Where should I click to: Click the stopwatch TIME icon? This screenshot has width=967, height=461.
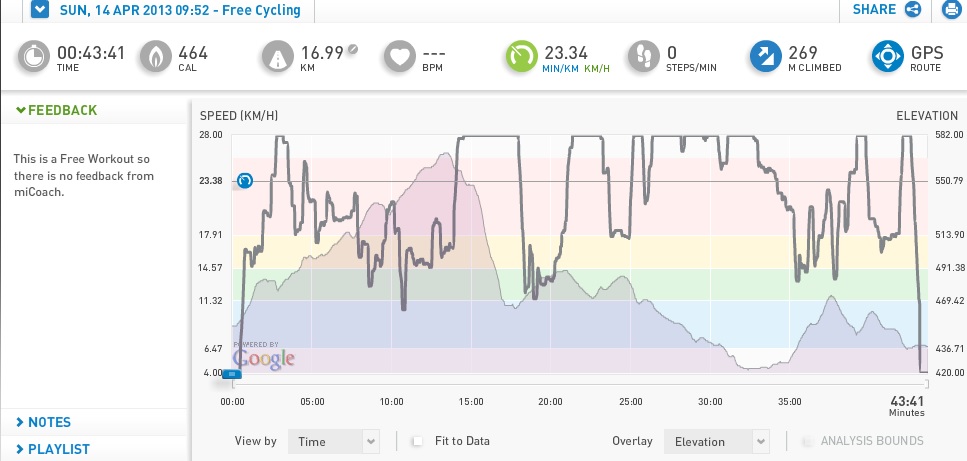(33, 57)
